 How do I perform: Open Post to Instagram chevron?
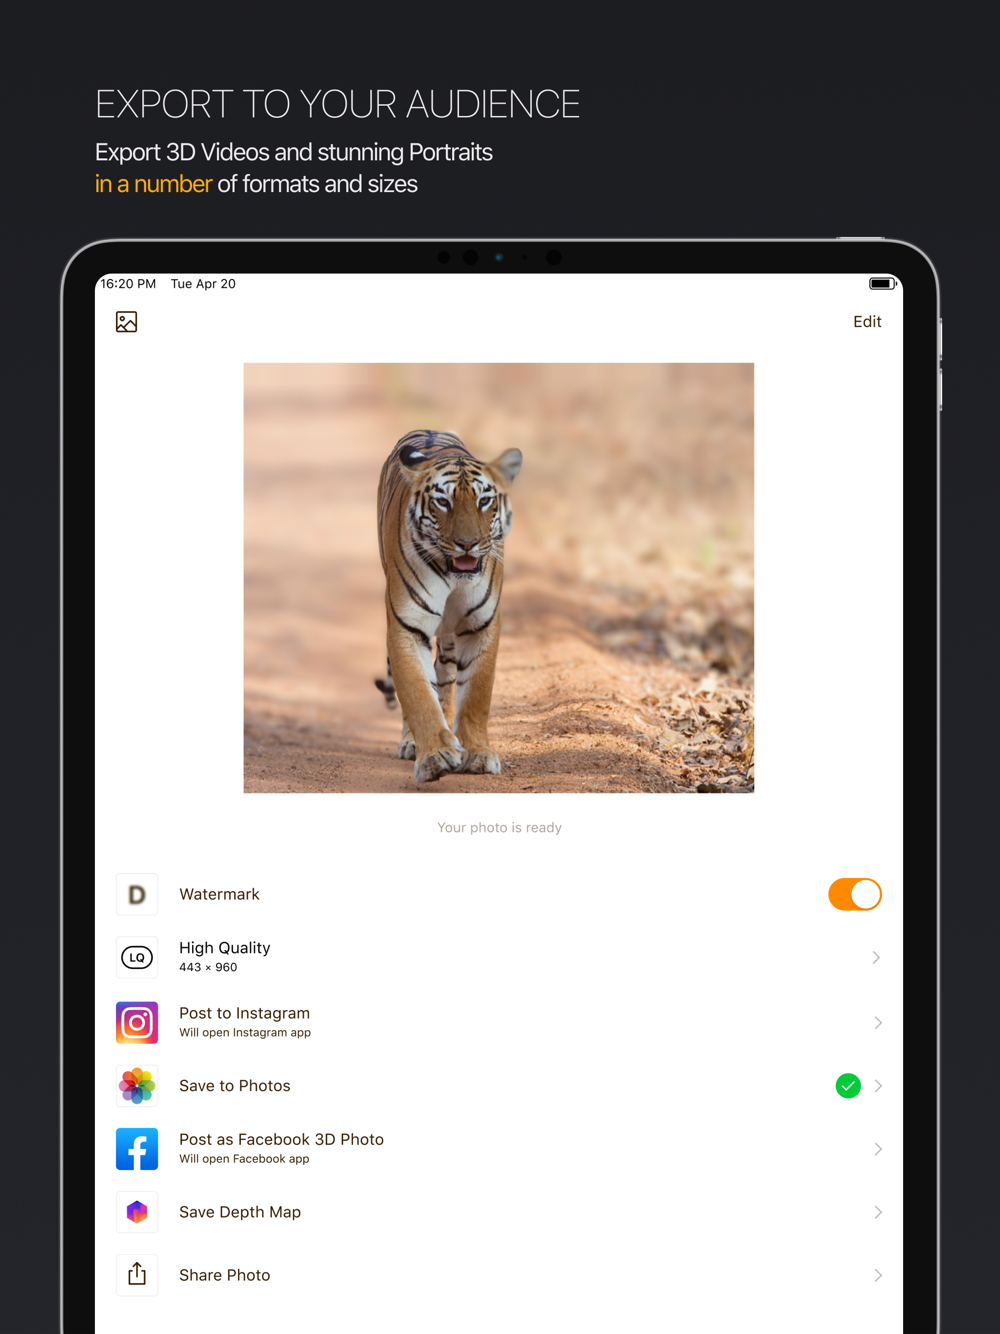[877, 1022]
